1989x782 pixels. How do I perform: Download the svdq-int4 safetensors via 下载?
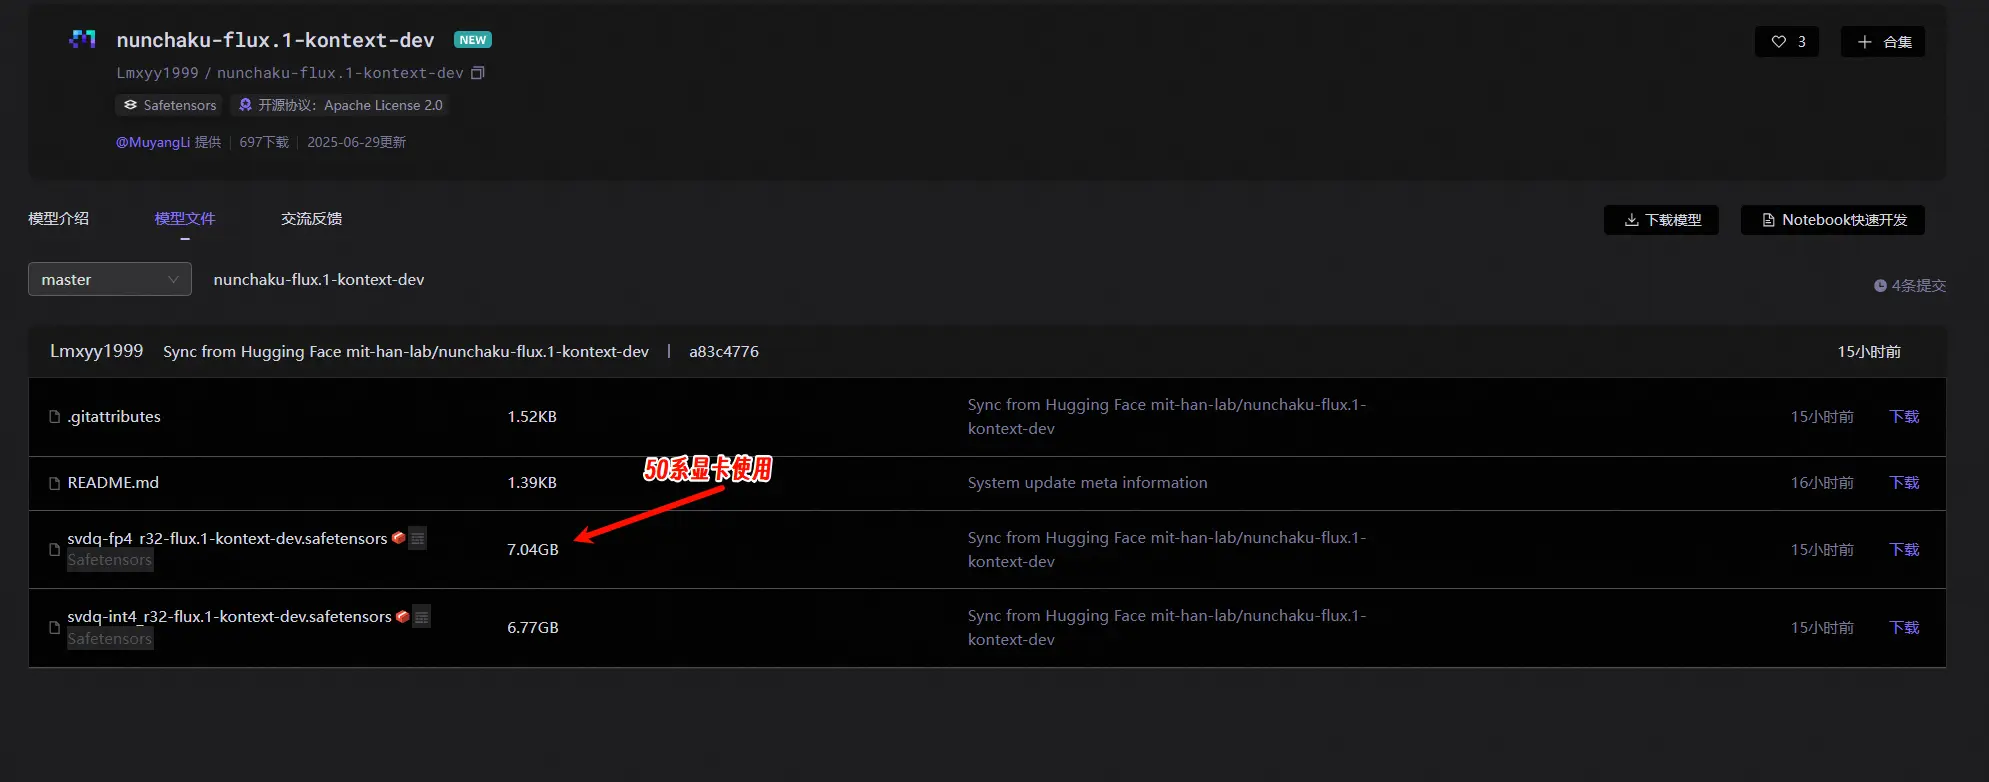[1904, 628]
